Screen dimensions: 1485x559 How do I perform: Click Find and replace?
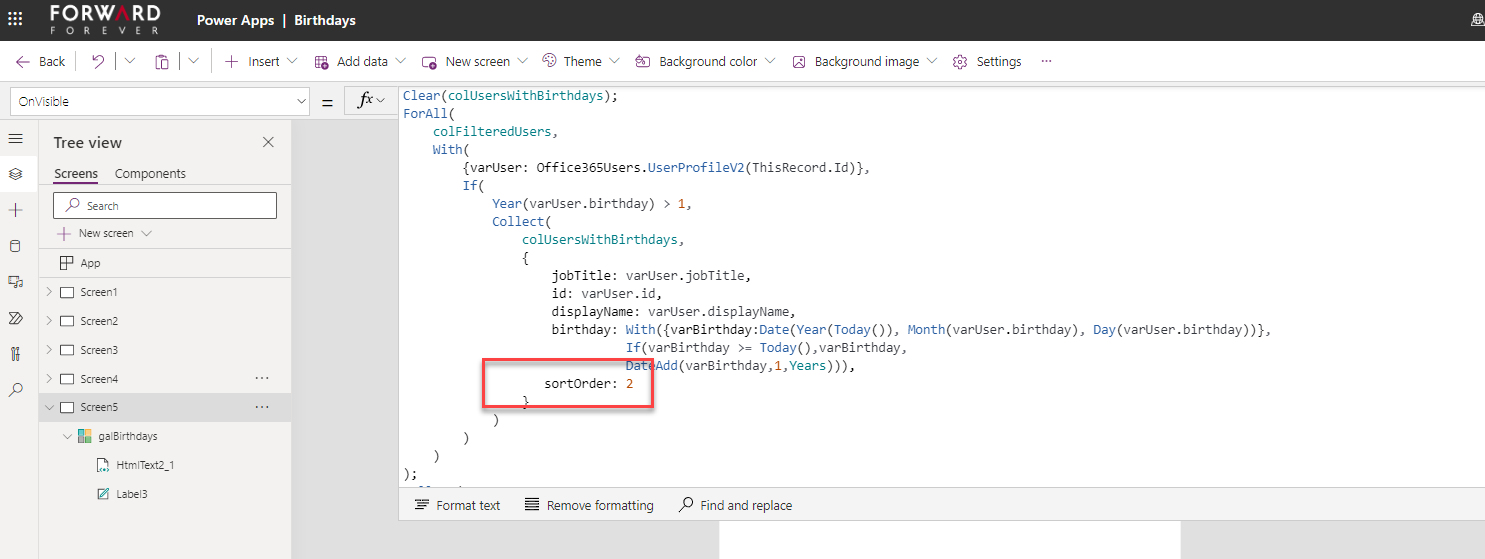tap(735, 505)
